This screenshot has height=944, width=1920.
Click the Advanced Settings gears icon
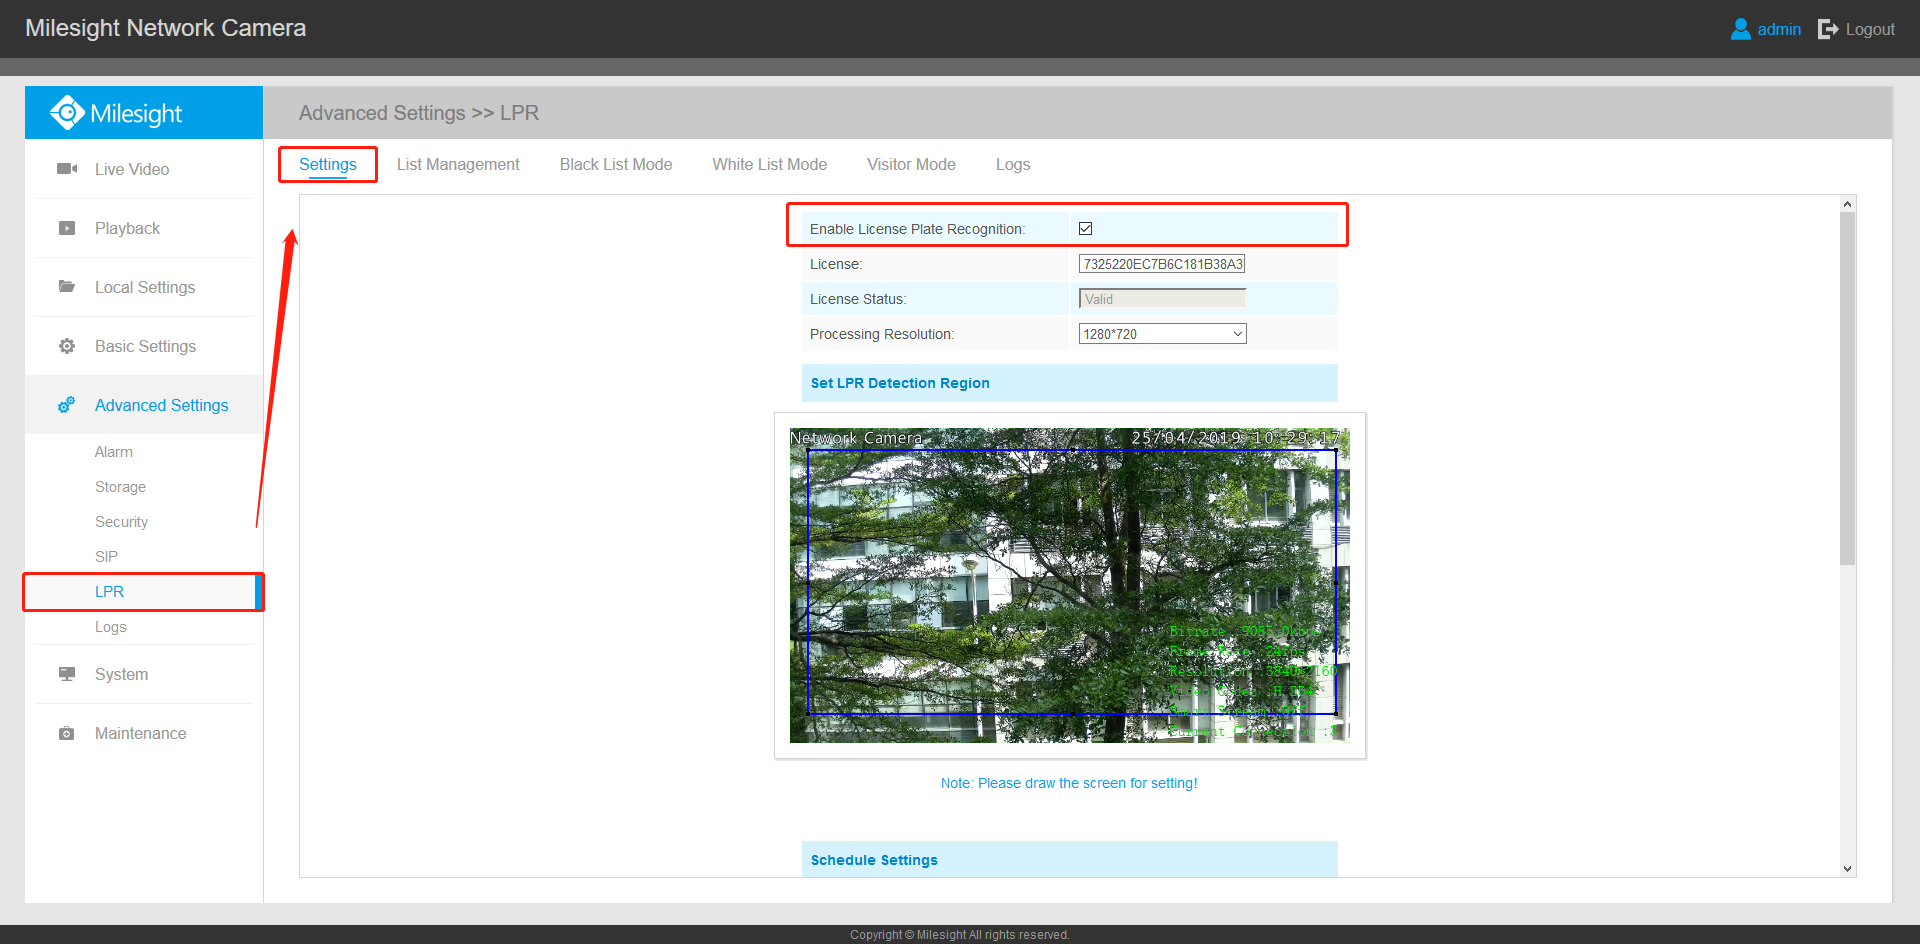coord(67,405)
